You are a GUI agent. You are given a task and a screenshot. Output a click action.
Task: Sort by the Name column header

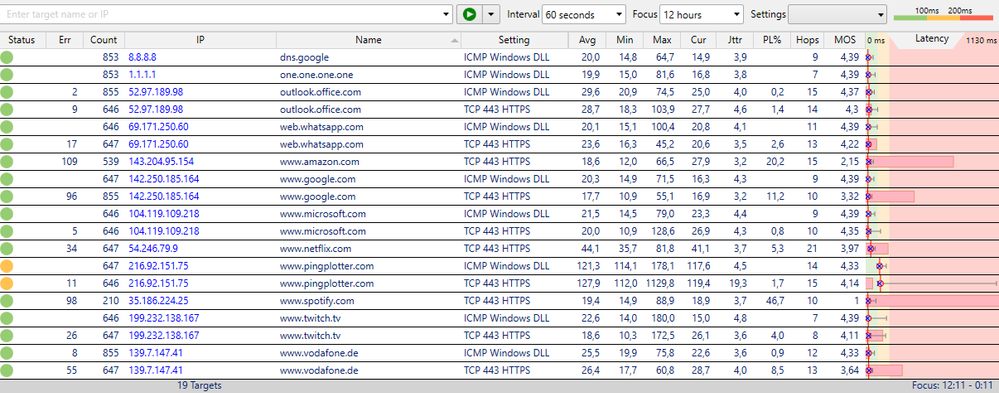368,40
